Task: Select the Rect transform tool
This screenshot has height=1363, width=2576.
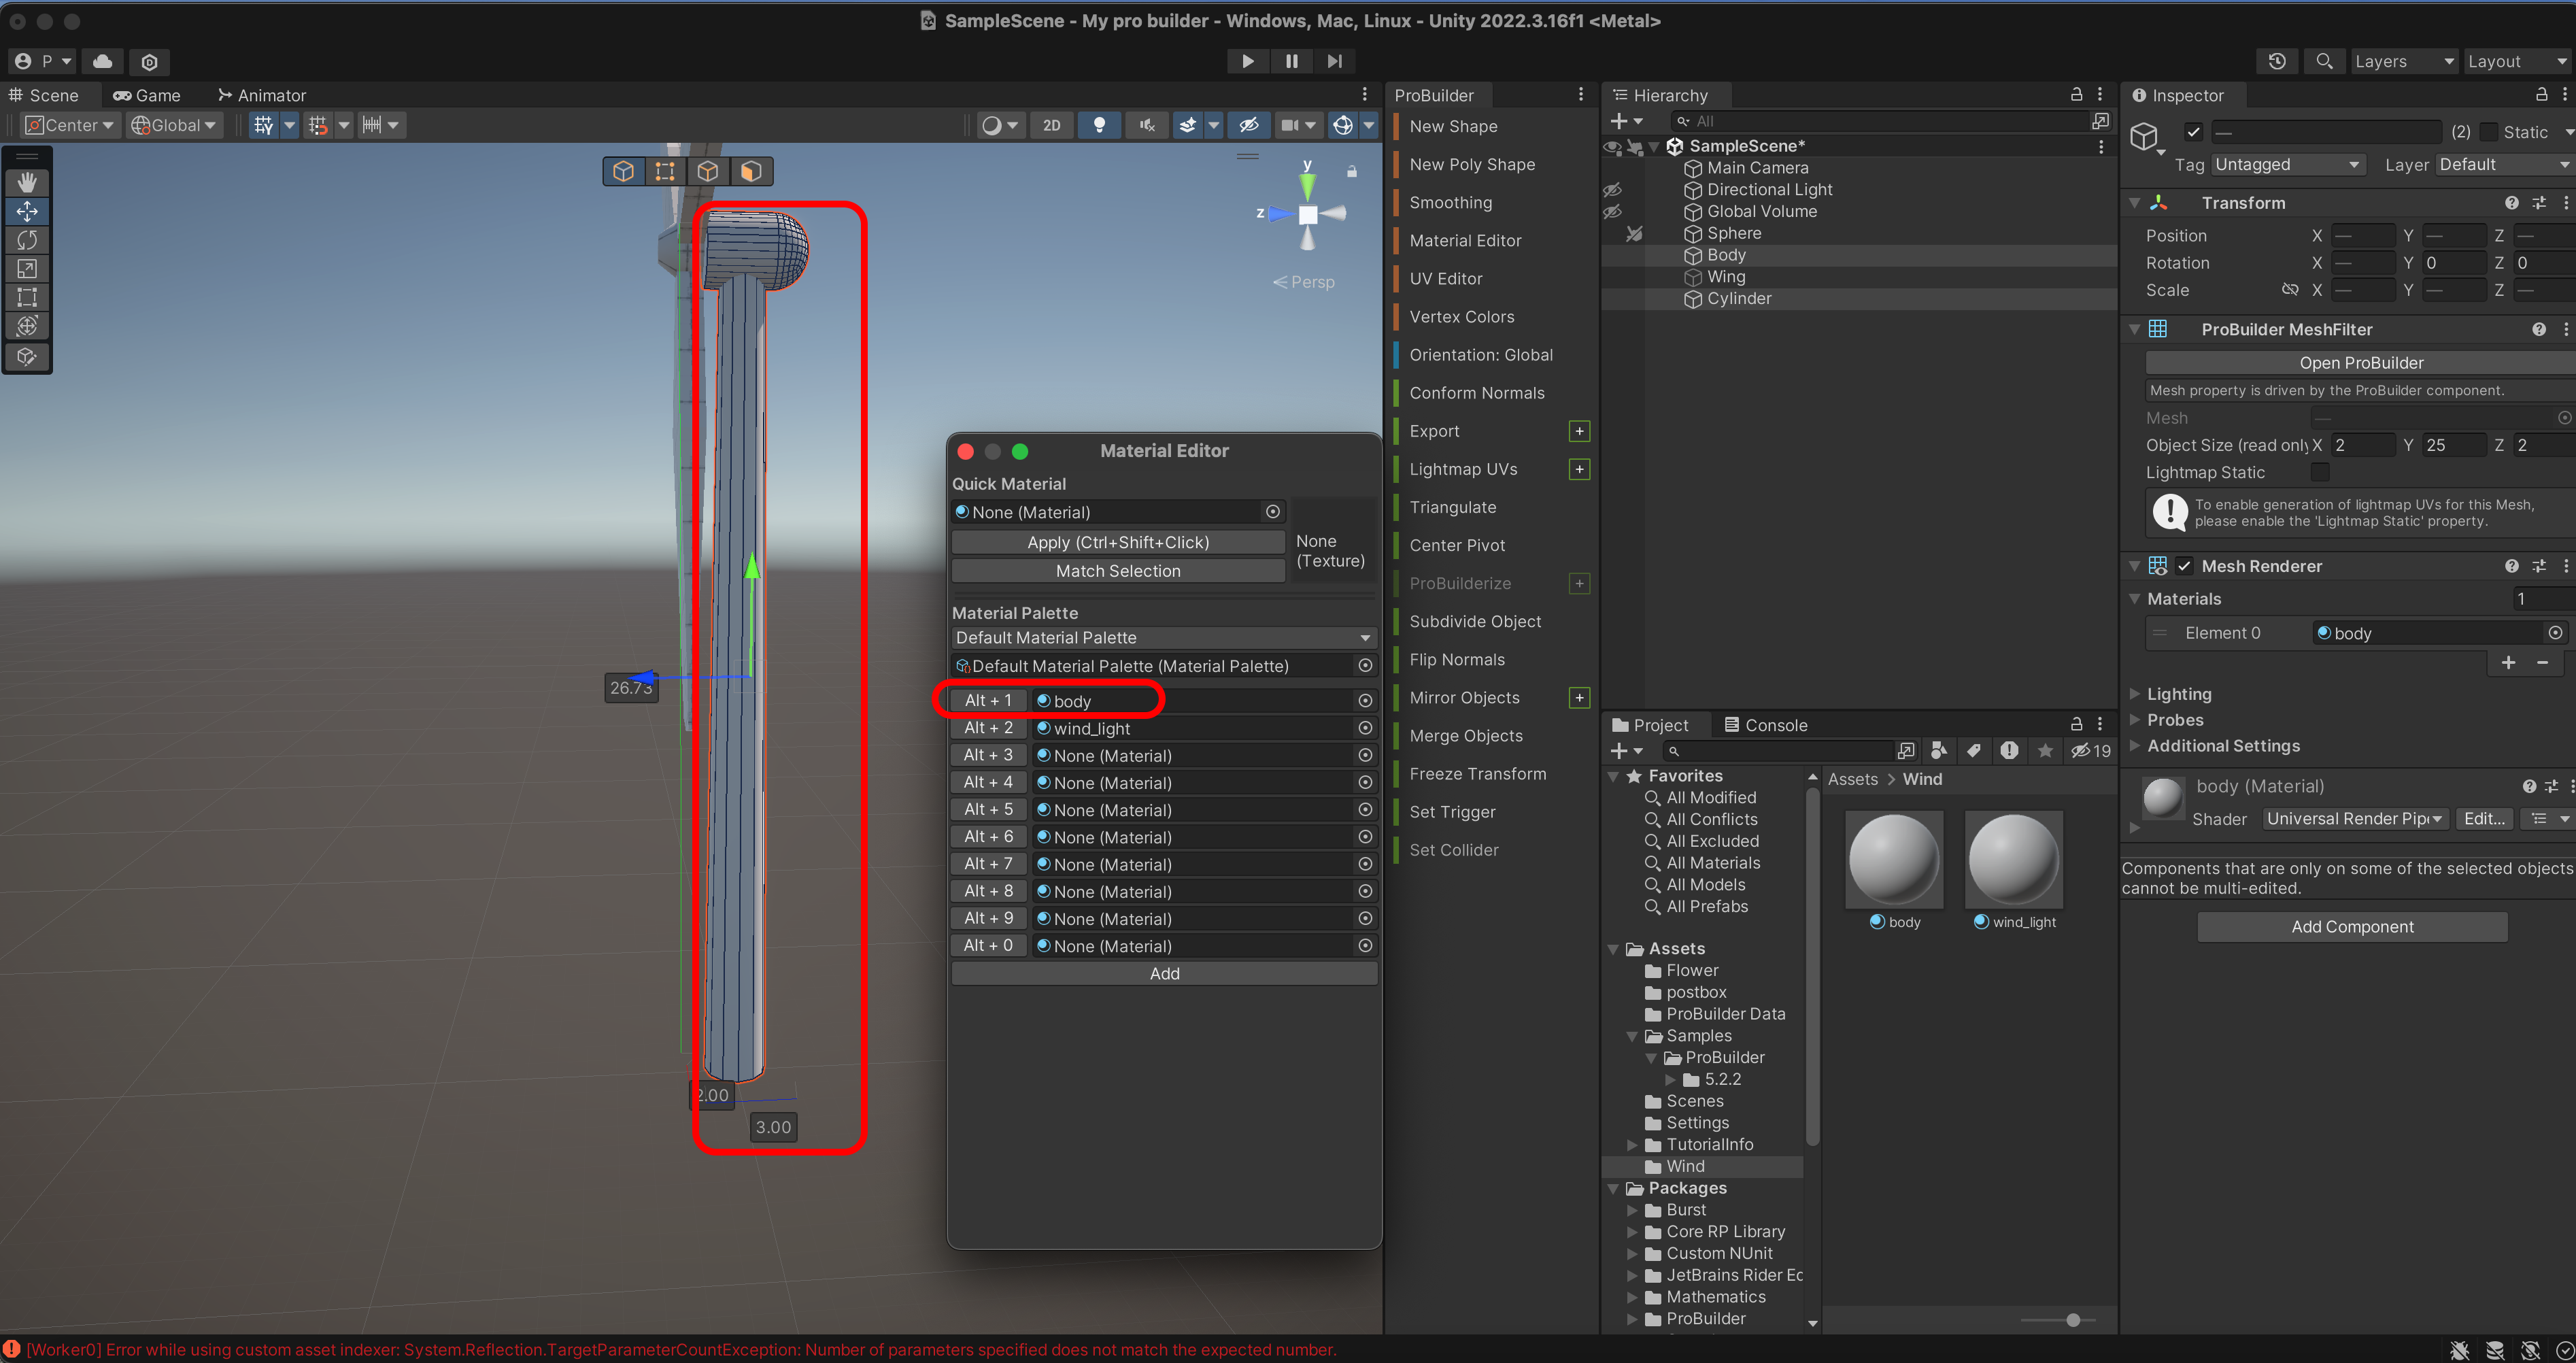Action: 27,297
